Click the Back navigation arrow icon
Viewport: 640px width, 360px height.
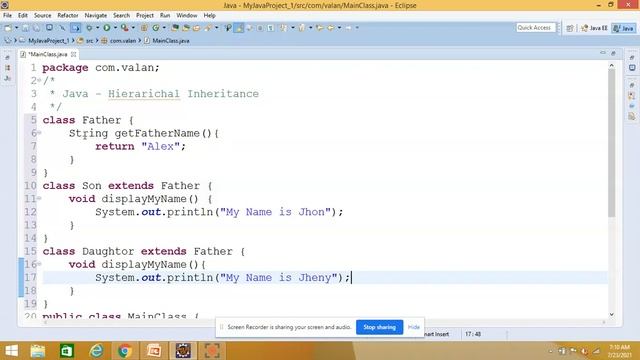click(x=331, y=28)
